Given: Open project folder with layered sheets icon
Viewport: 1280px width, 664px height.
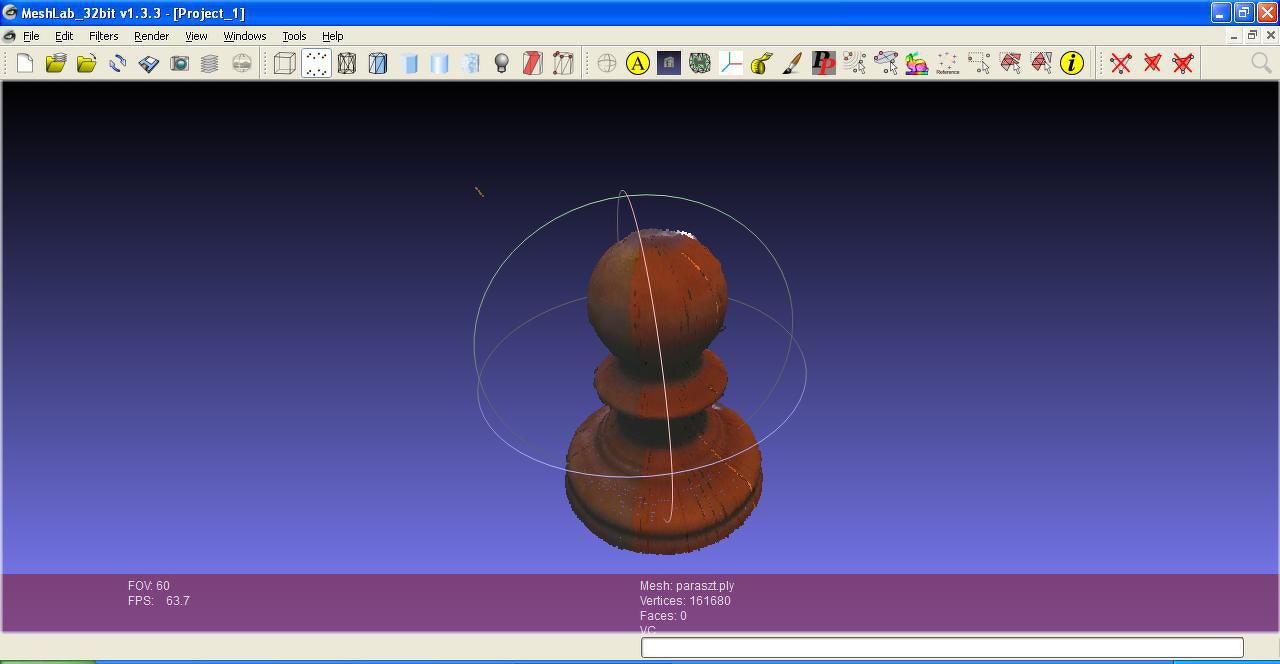Looking at the screenshot, I should (x=55, y=63).
